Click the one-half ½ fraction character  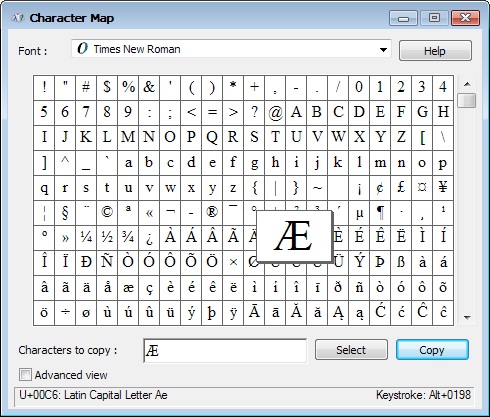pyautogui.click(x=107, y=238)
